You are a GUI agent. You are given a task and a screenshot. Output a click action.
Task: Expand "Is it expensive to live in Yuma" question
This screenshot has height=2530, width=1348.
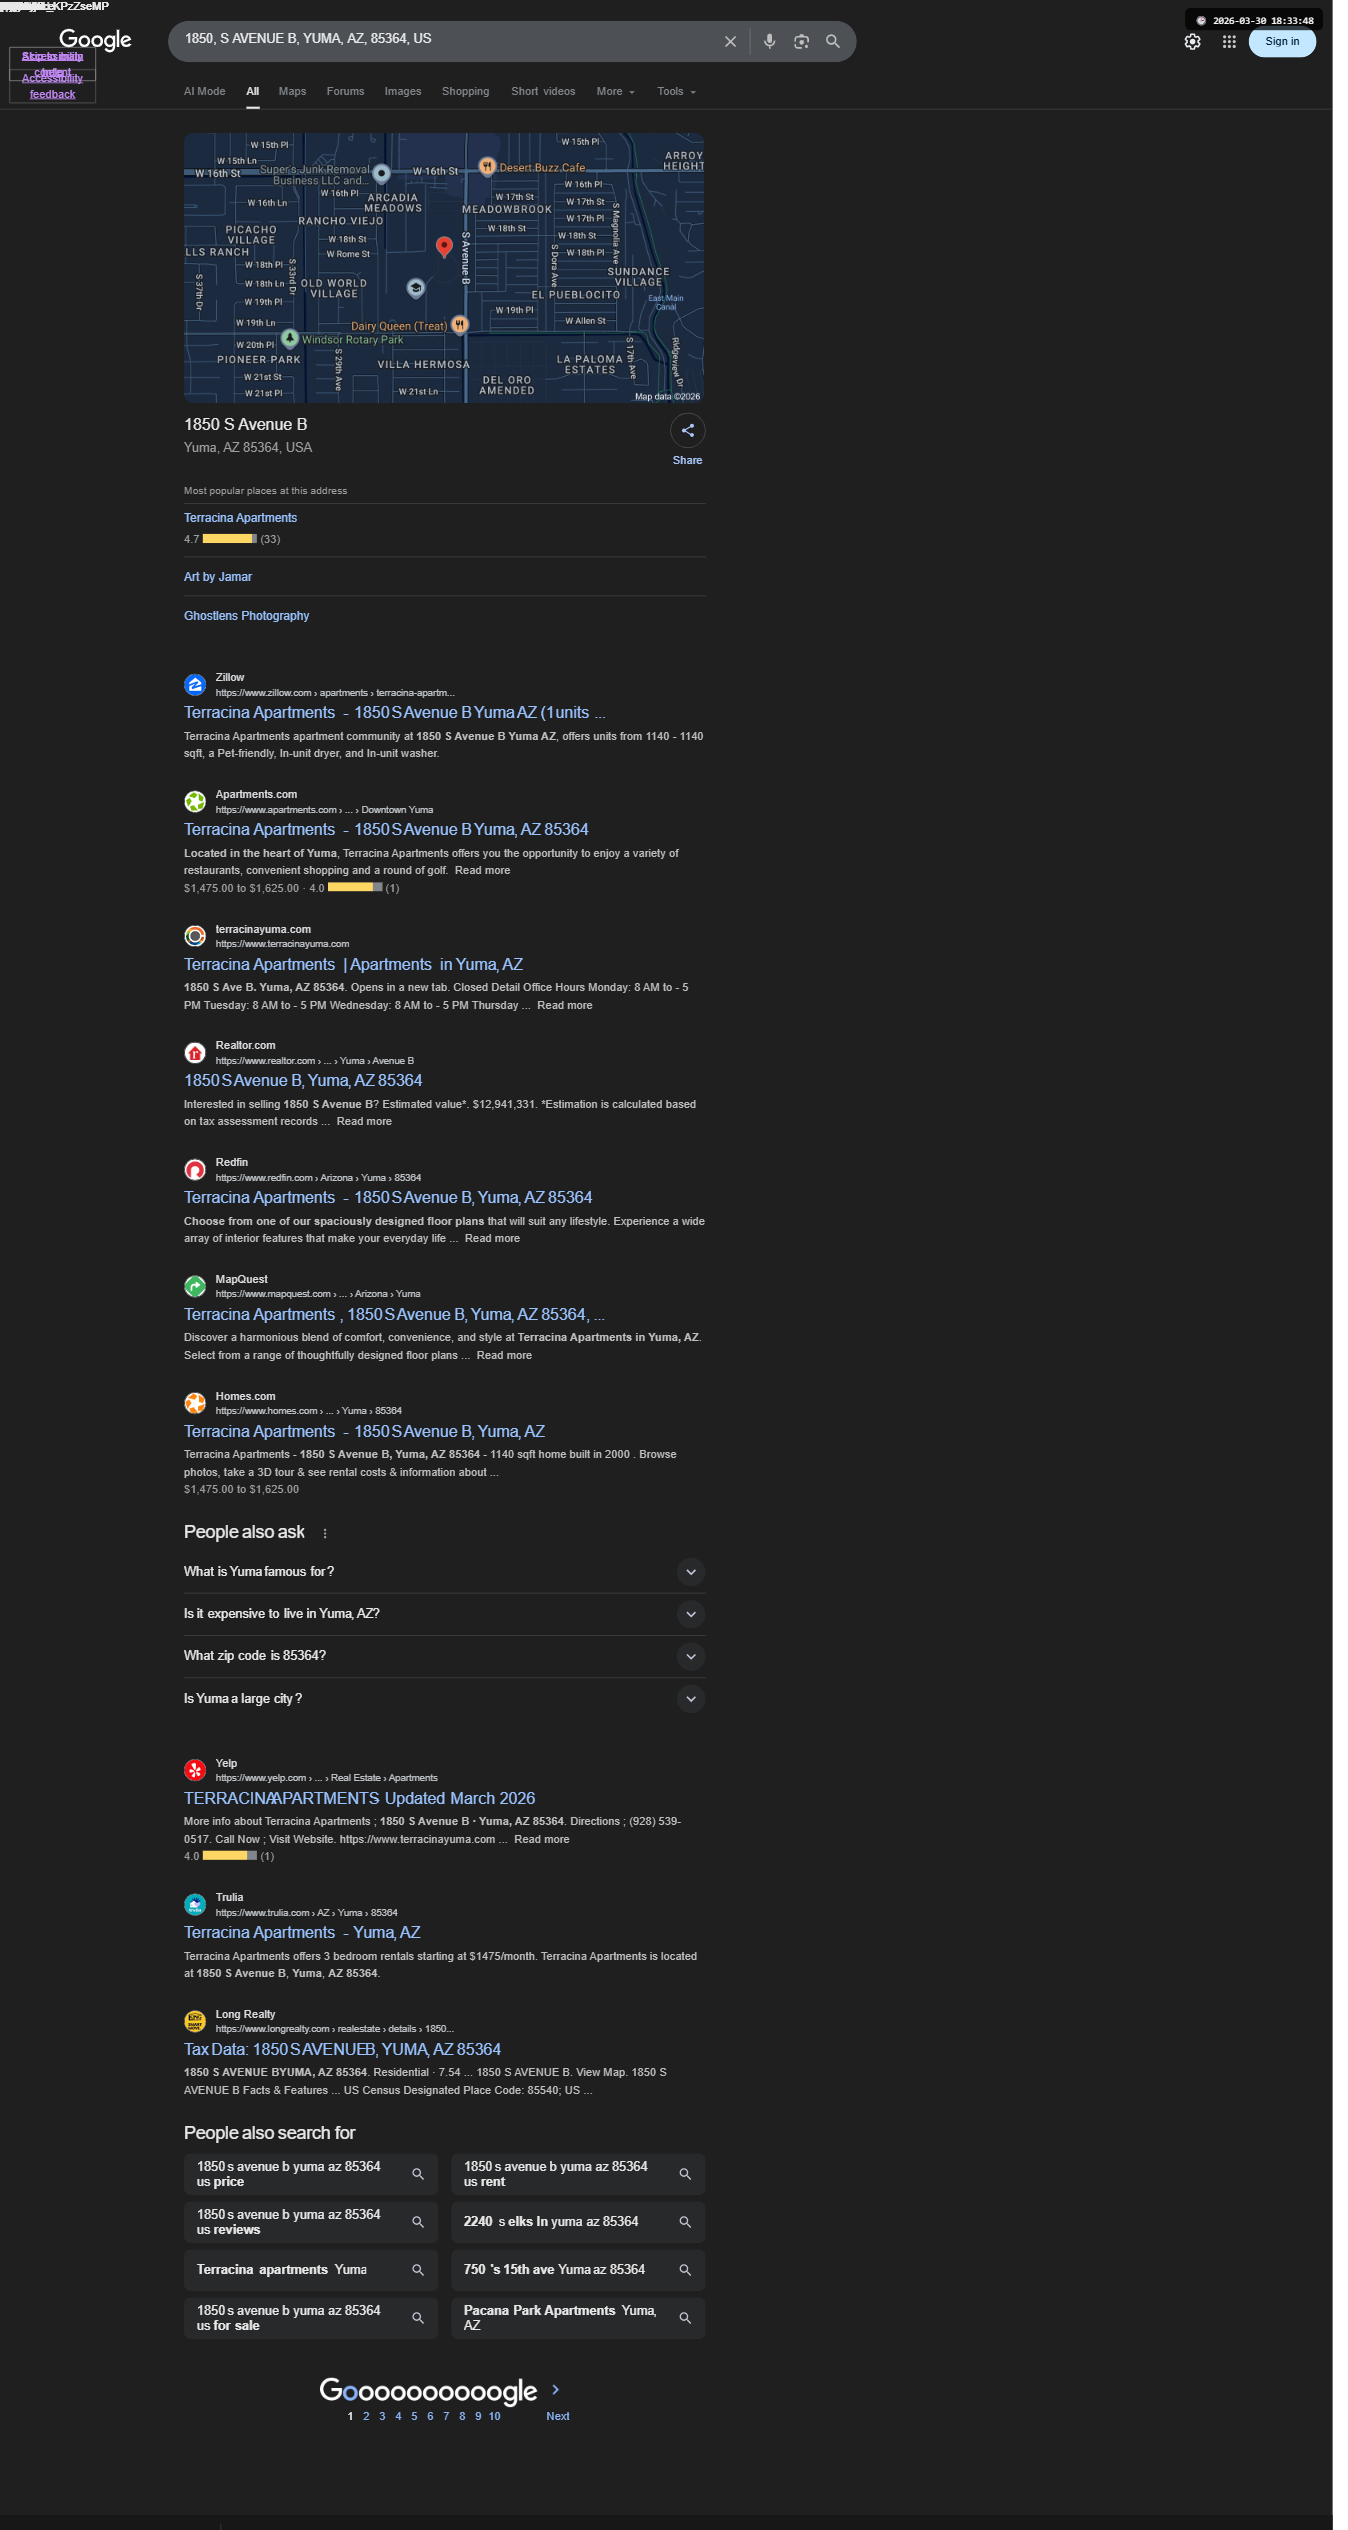[x=444, y=1614]
